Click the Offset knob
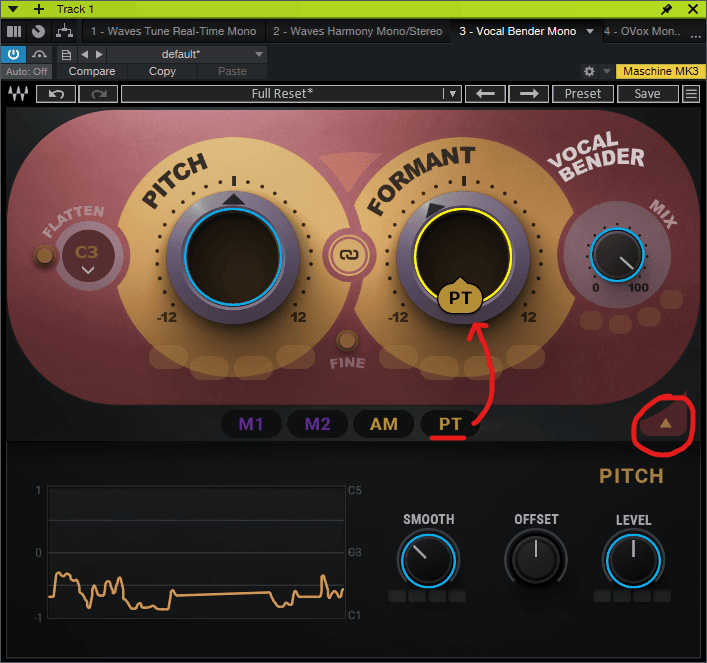The width and height of the screenshot is (707, 663). pyautogui.click(x=536, y=561)
